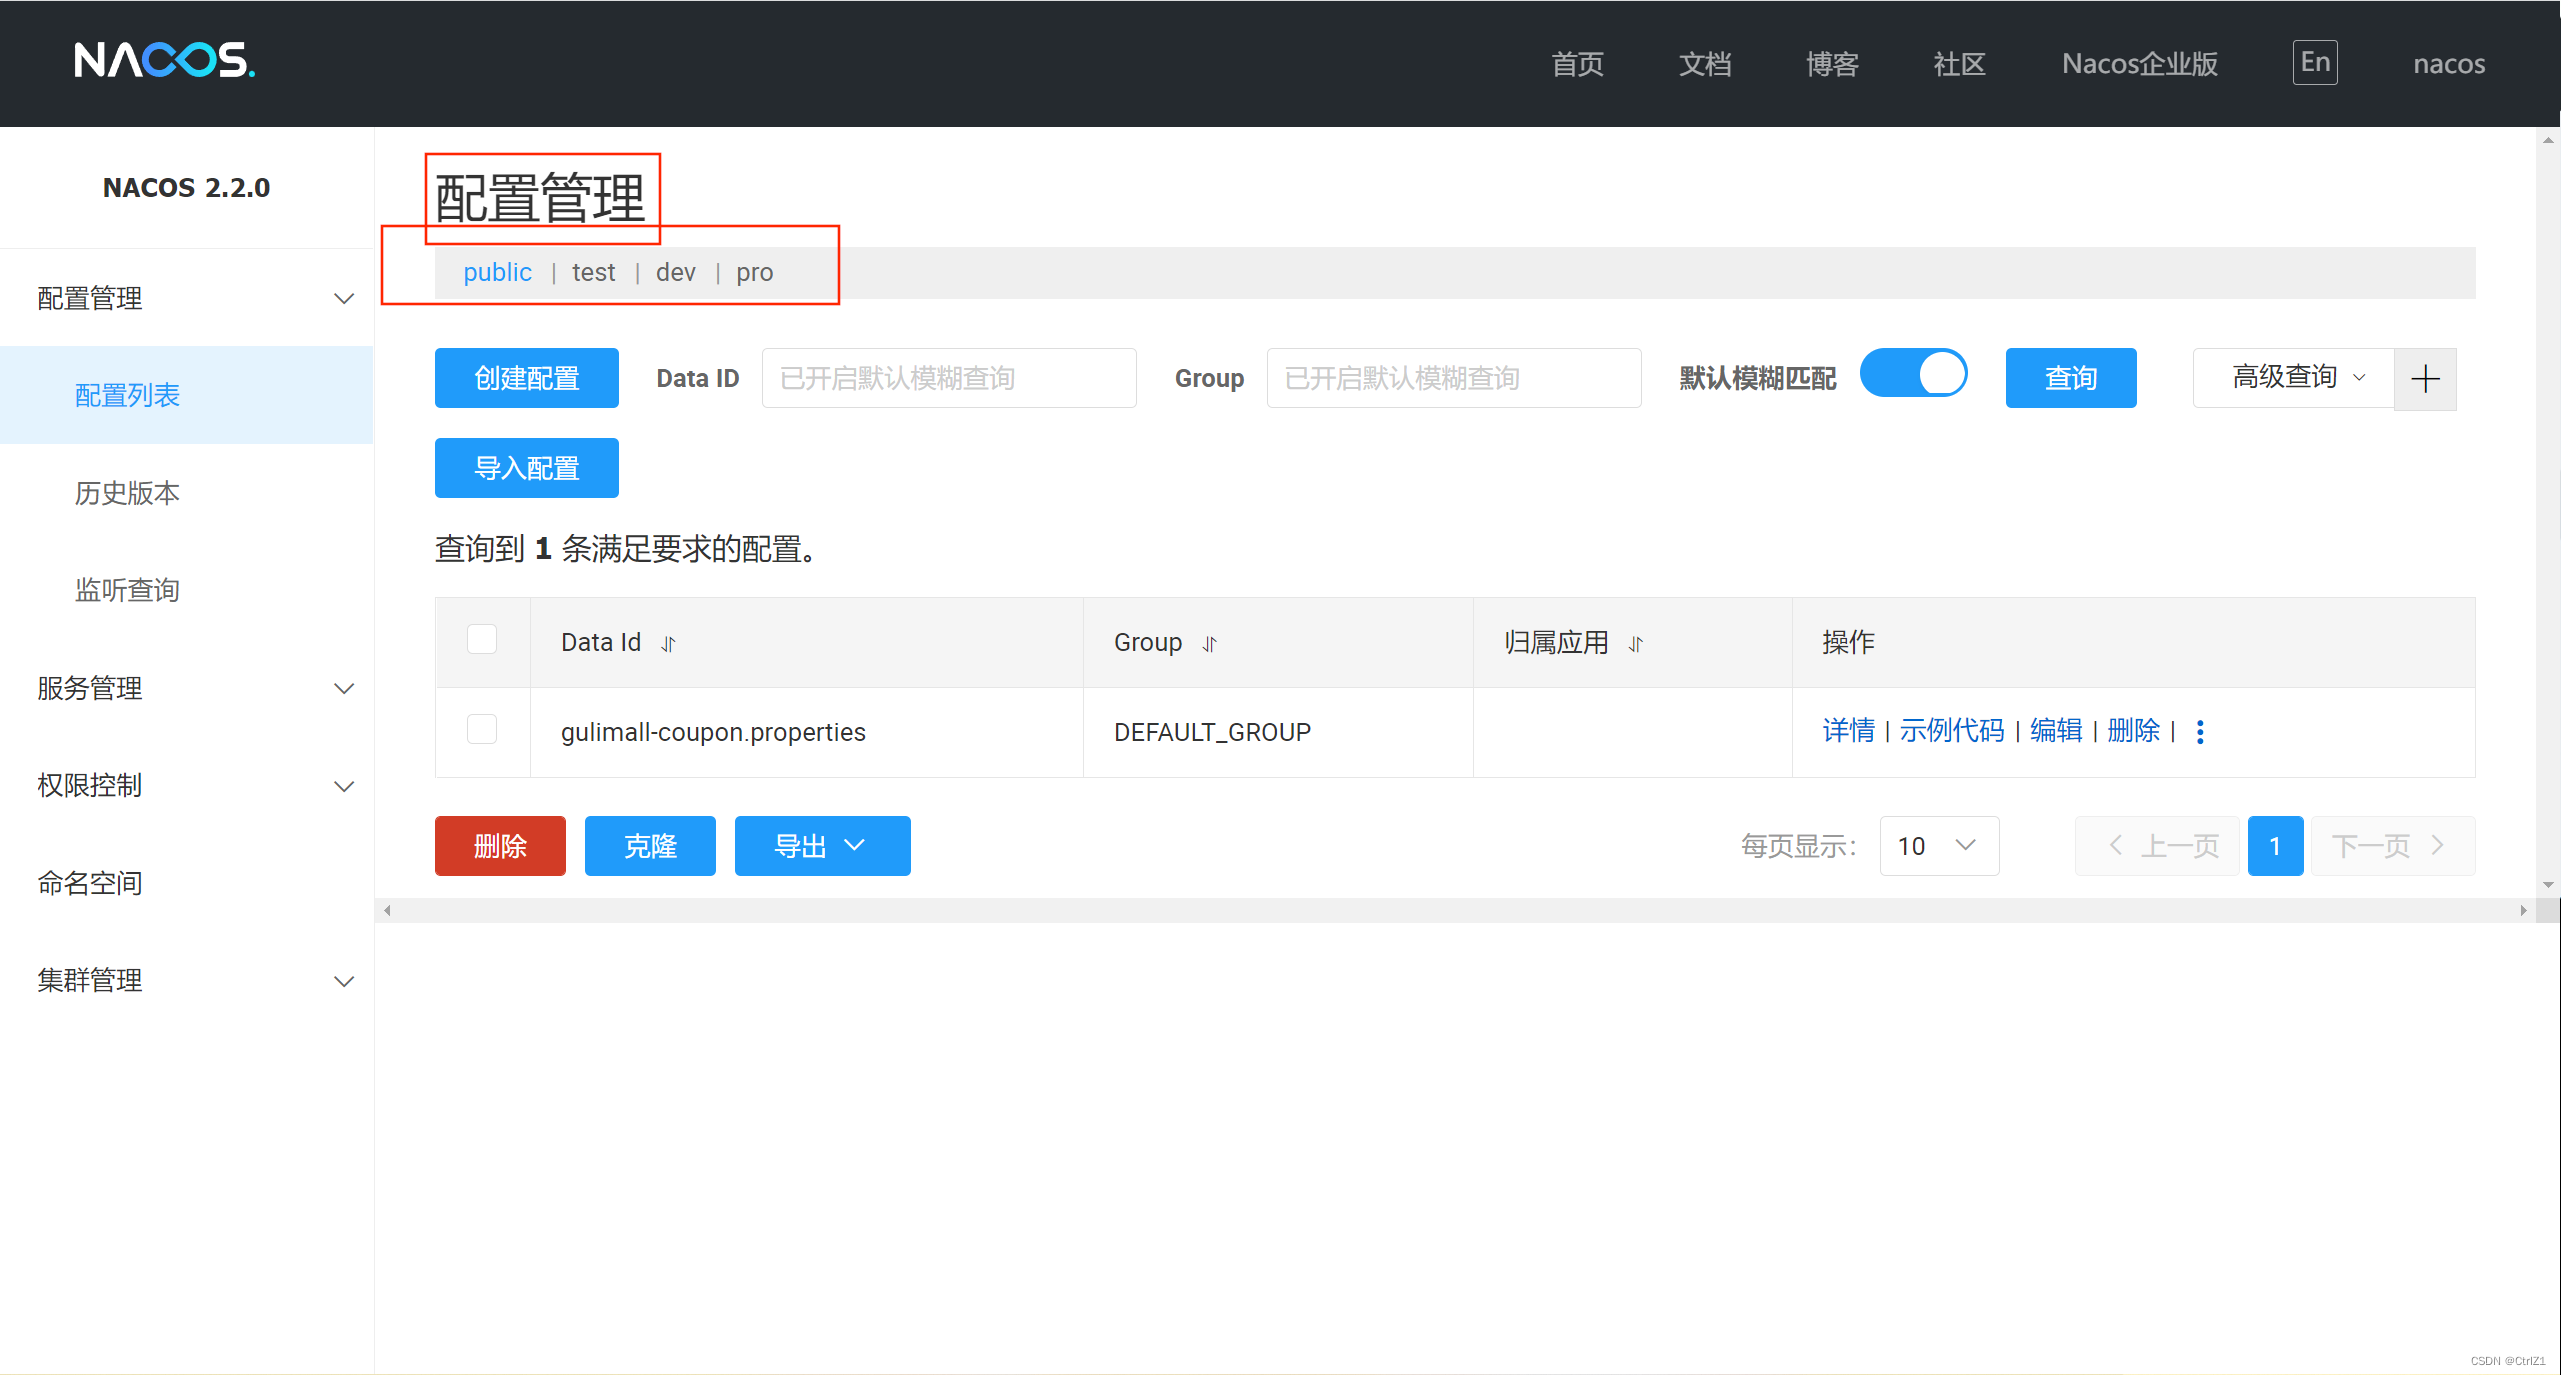Image resolution: width=2561 pixels, height=1375 pixels.
Task: Click 删除 link in the table row
Action: [2134, 731]
